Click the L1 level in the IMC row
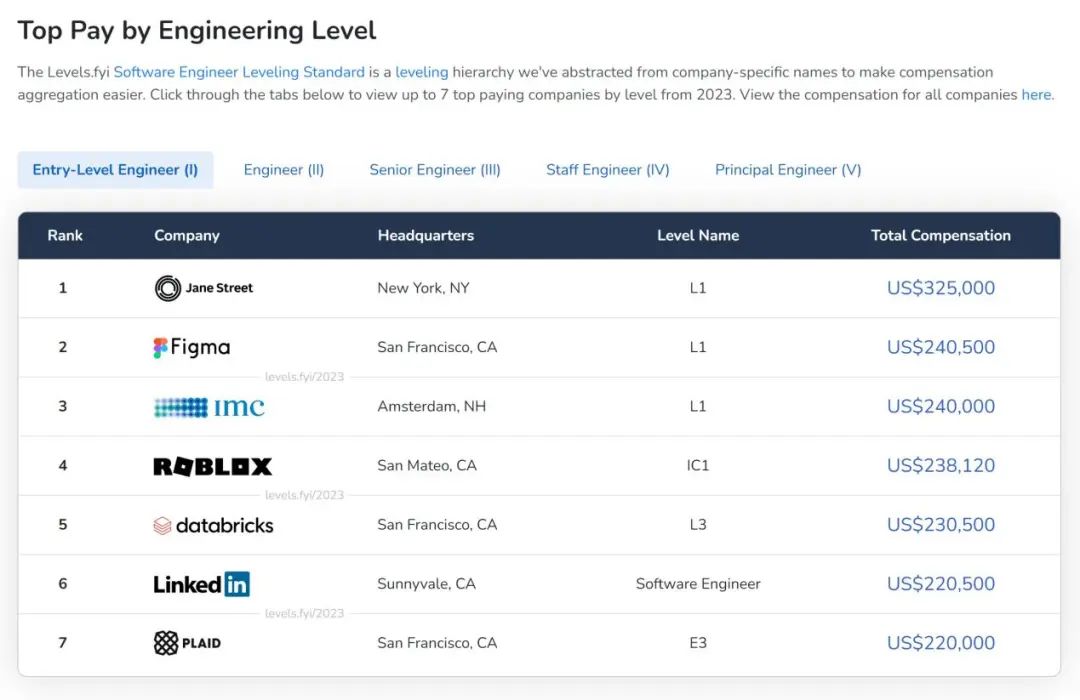 click(x=698, y=406)
